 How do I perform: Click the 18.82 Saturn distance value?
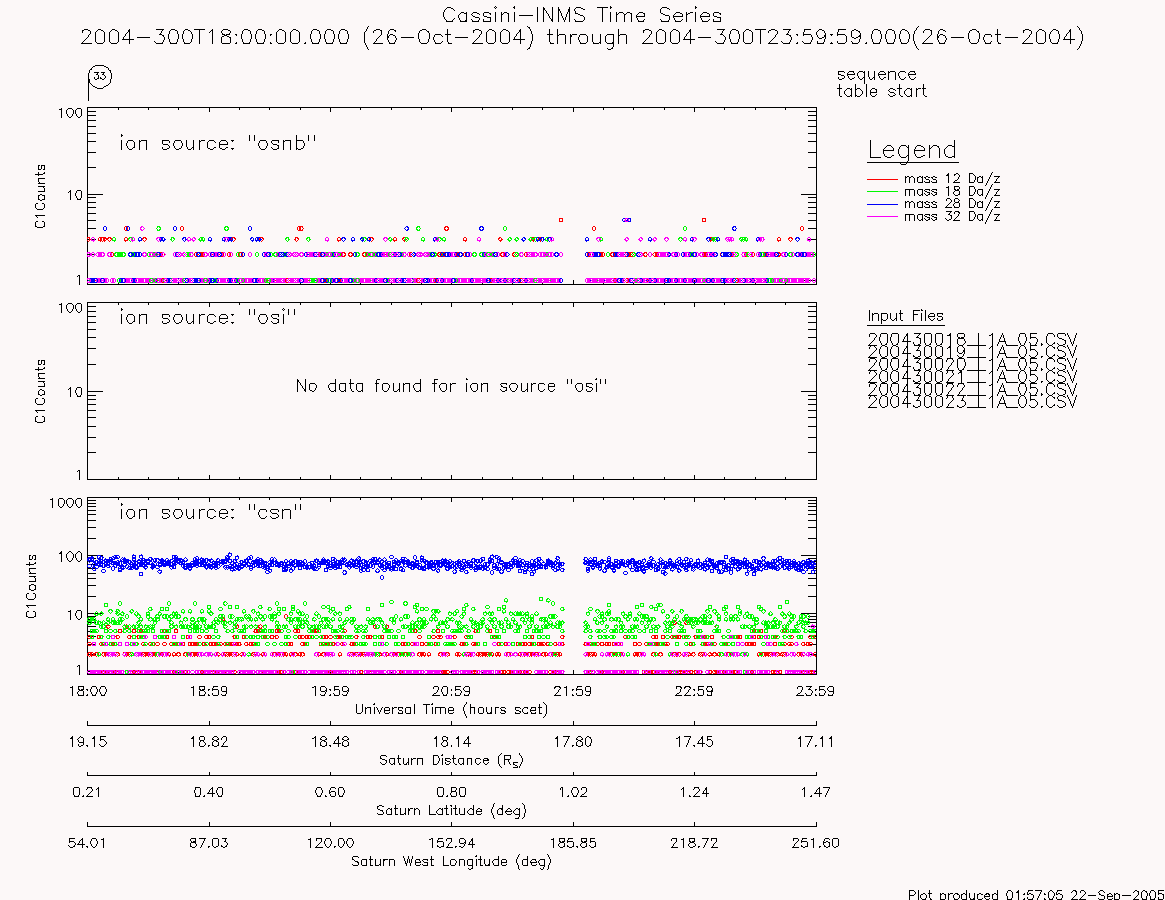coord(209,742)
